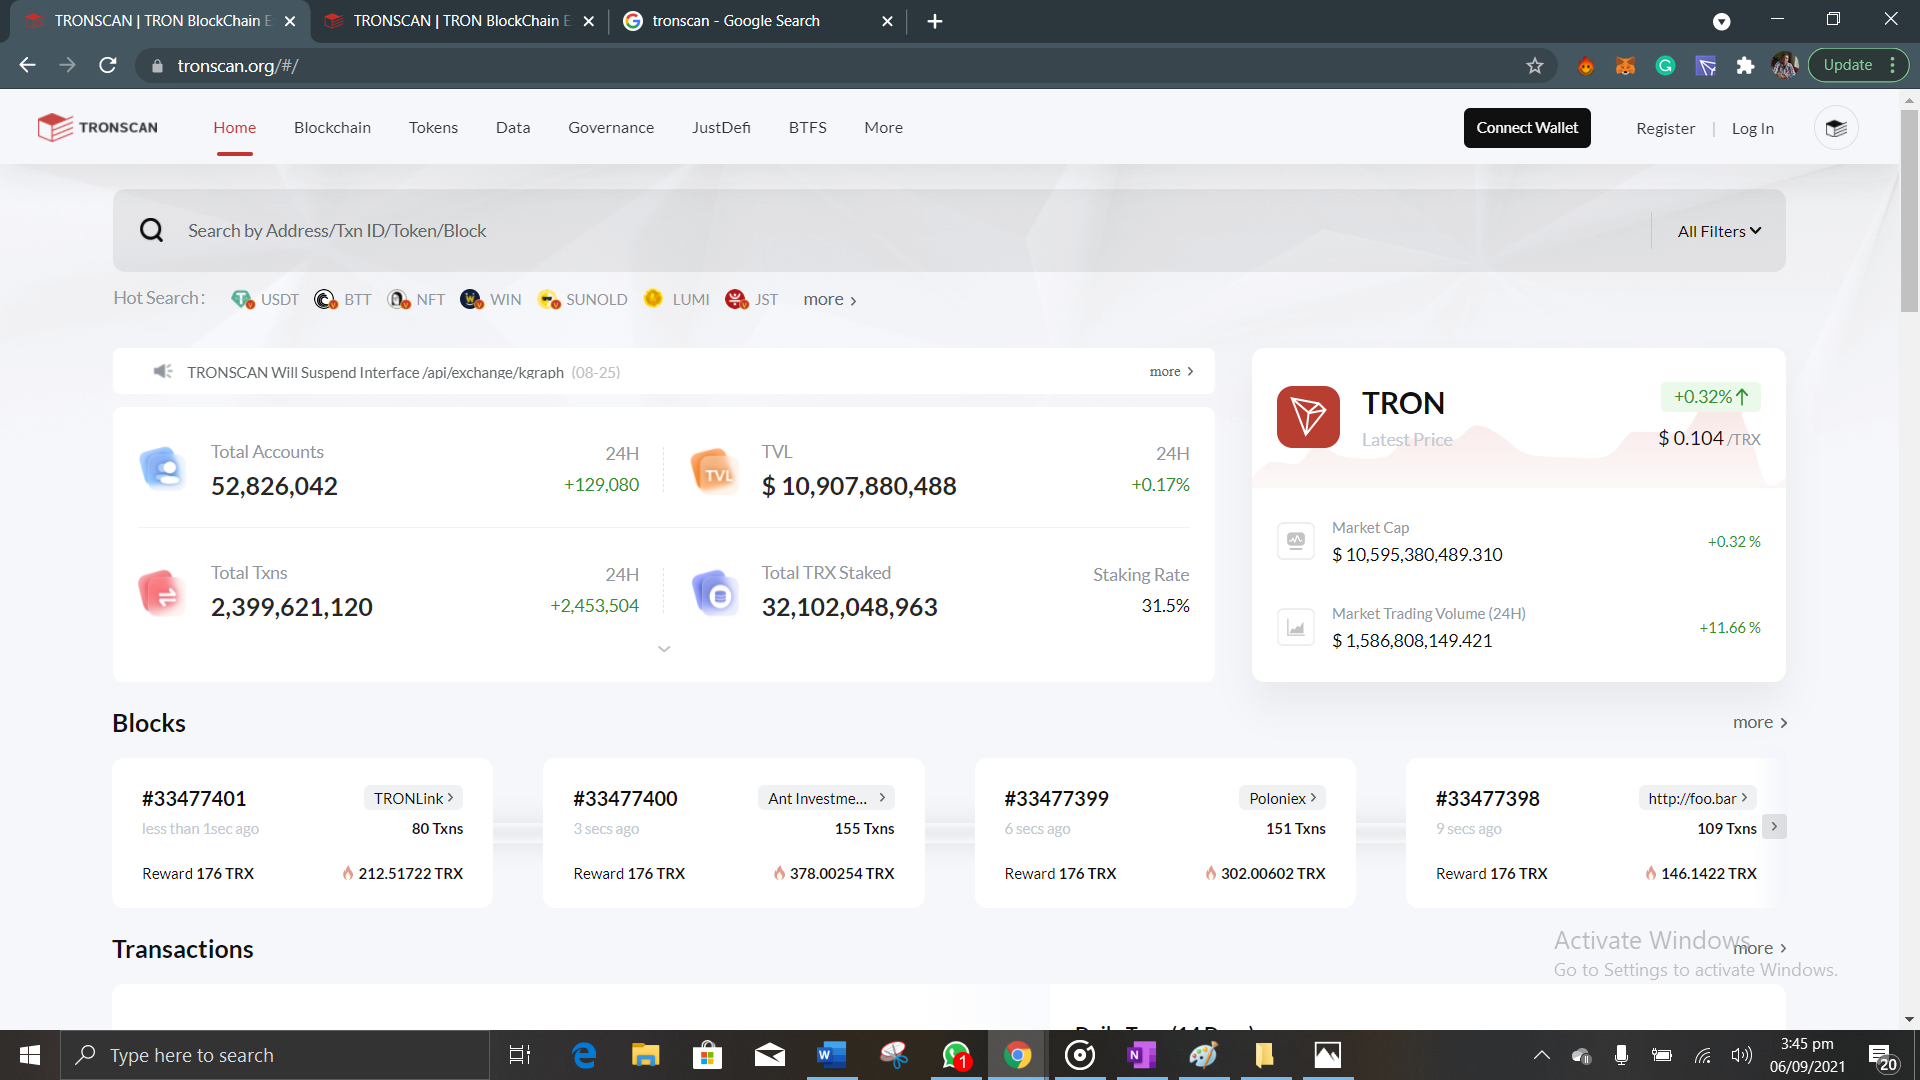The width and height of the screenshot is (1920, 1080).
Task: Open the Grammarly extension icon
Action: point(1665,66)
